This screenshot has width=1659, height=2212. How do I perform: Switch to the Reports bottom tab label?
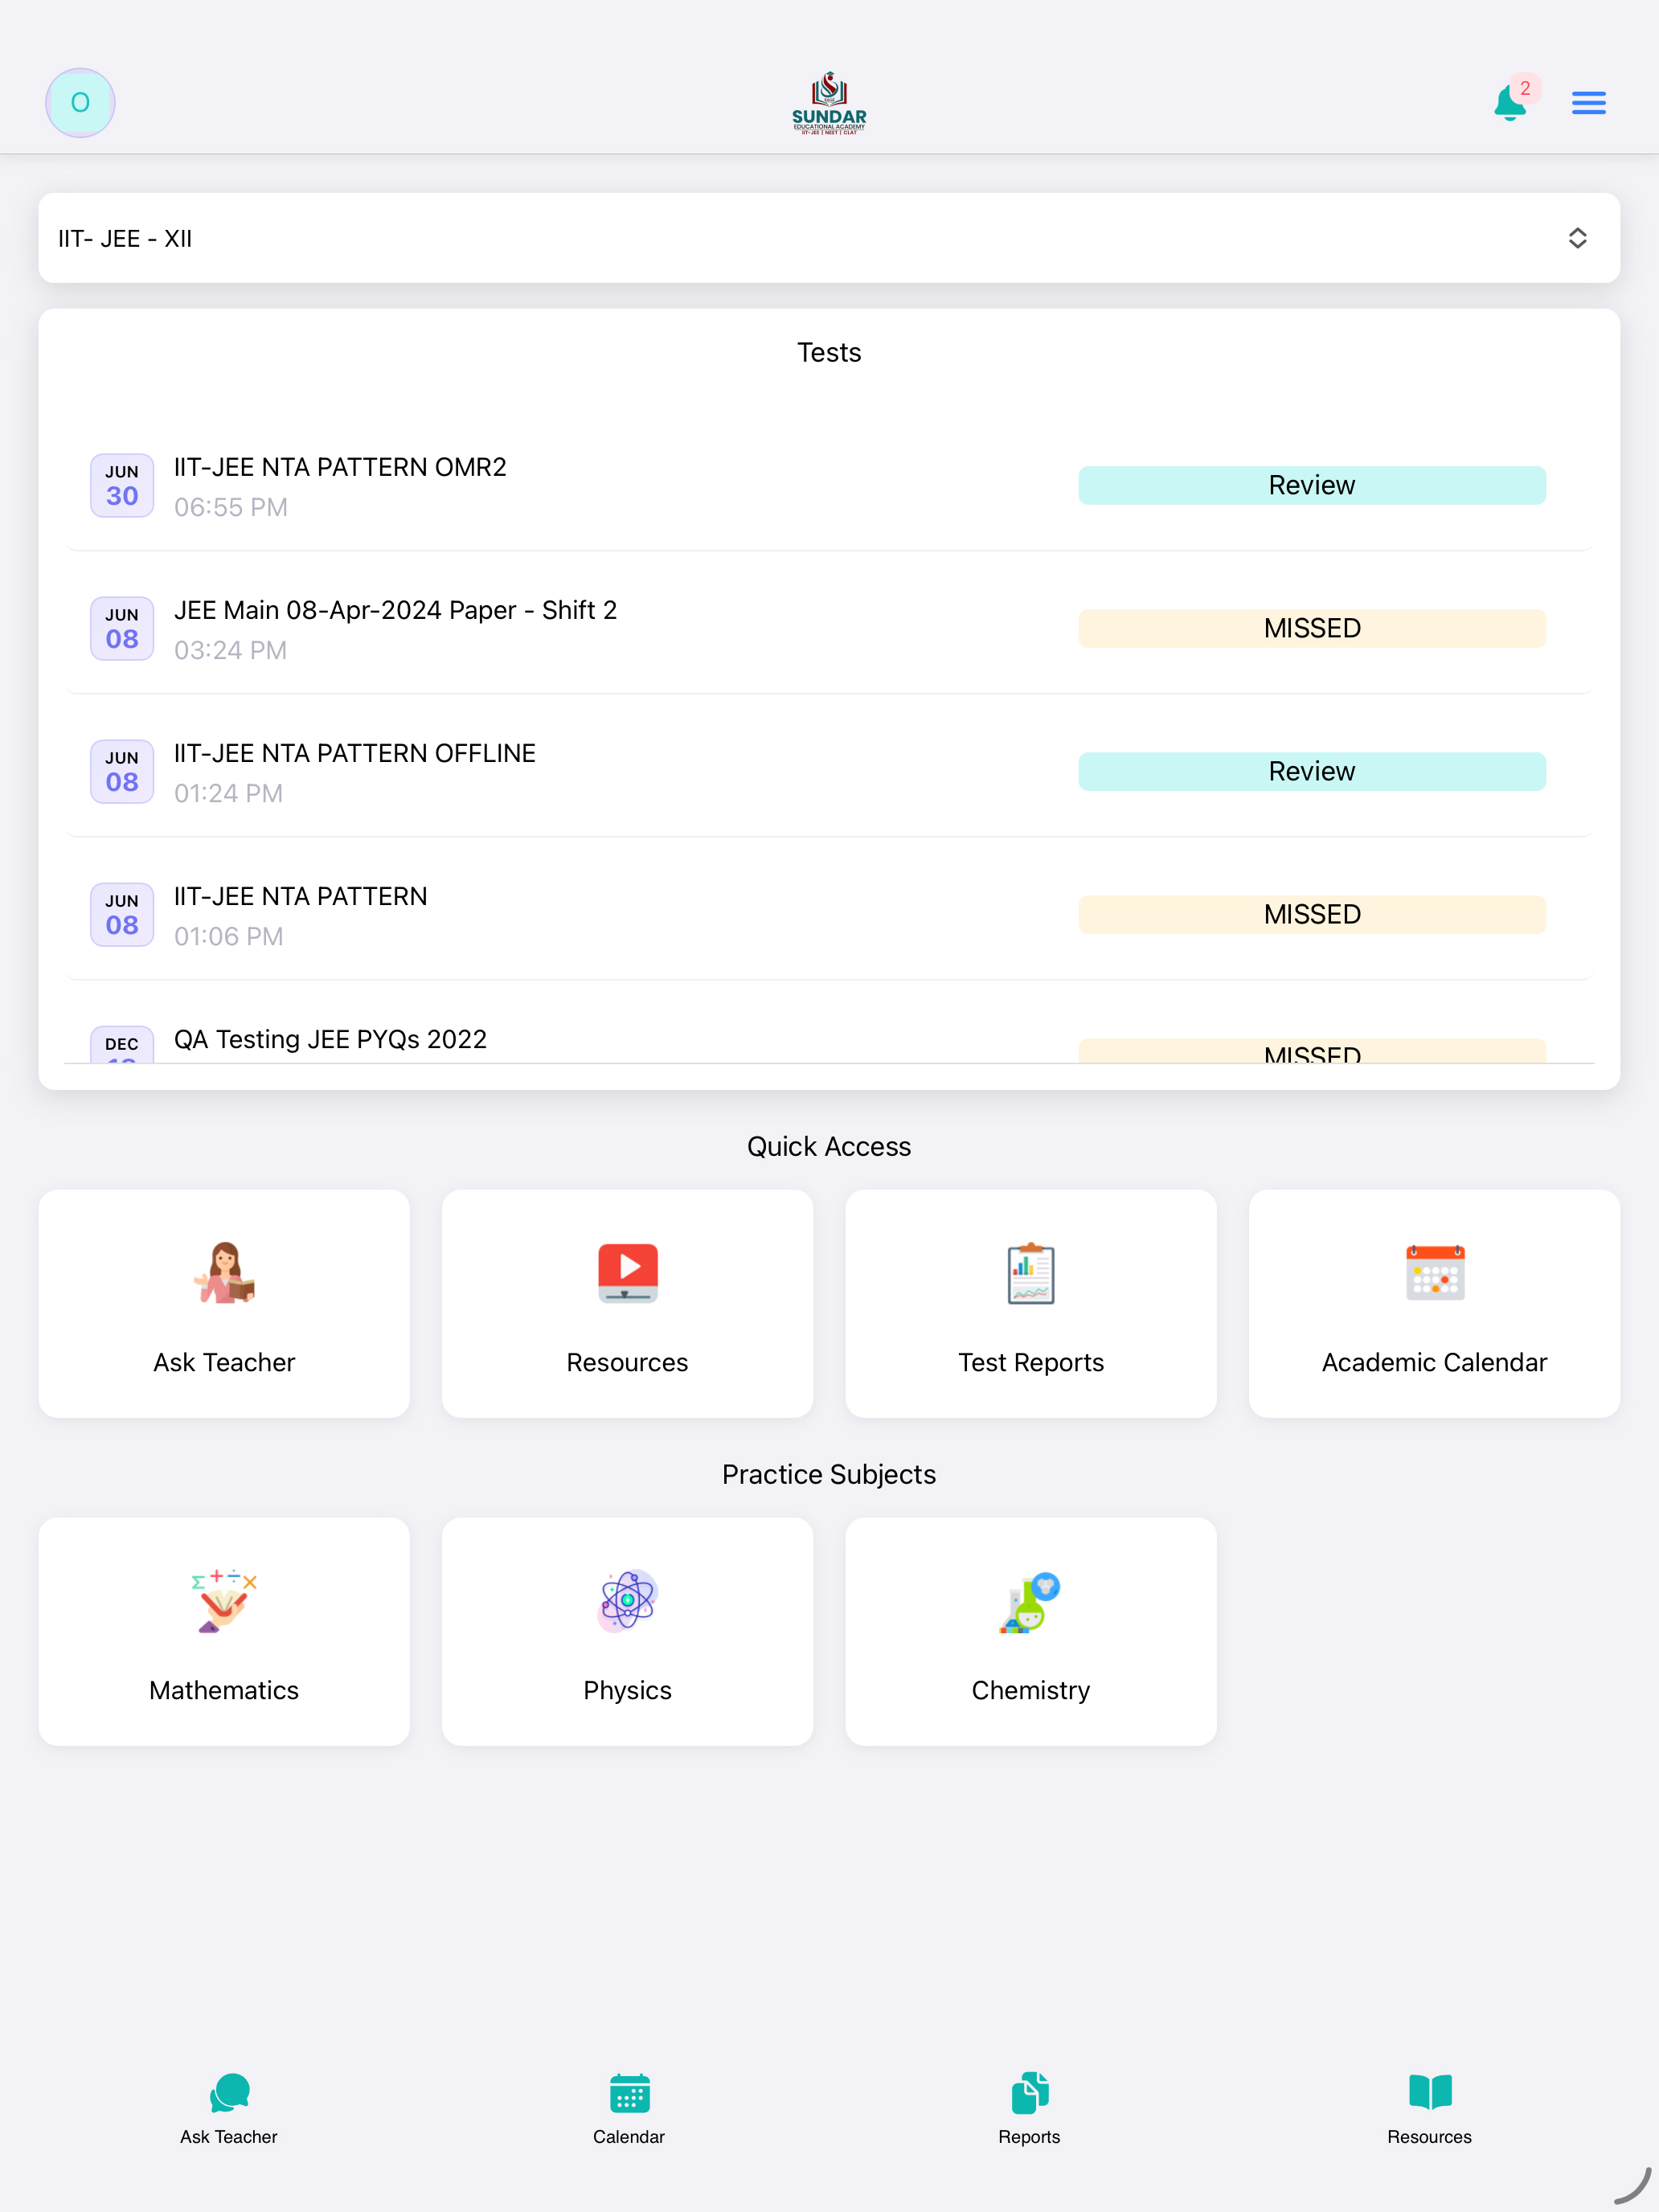point(1029,2137)
